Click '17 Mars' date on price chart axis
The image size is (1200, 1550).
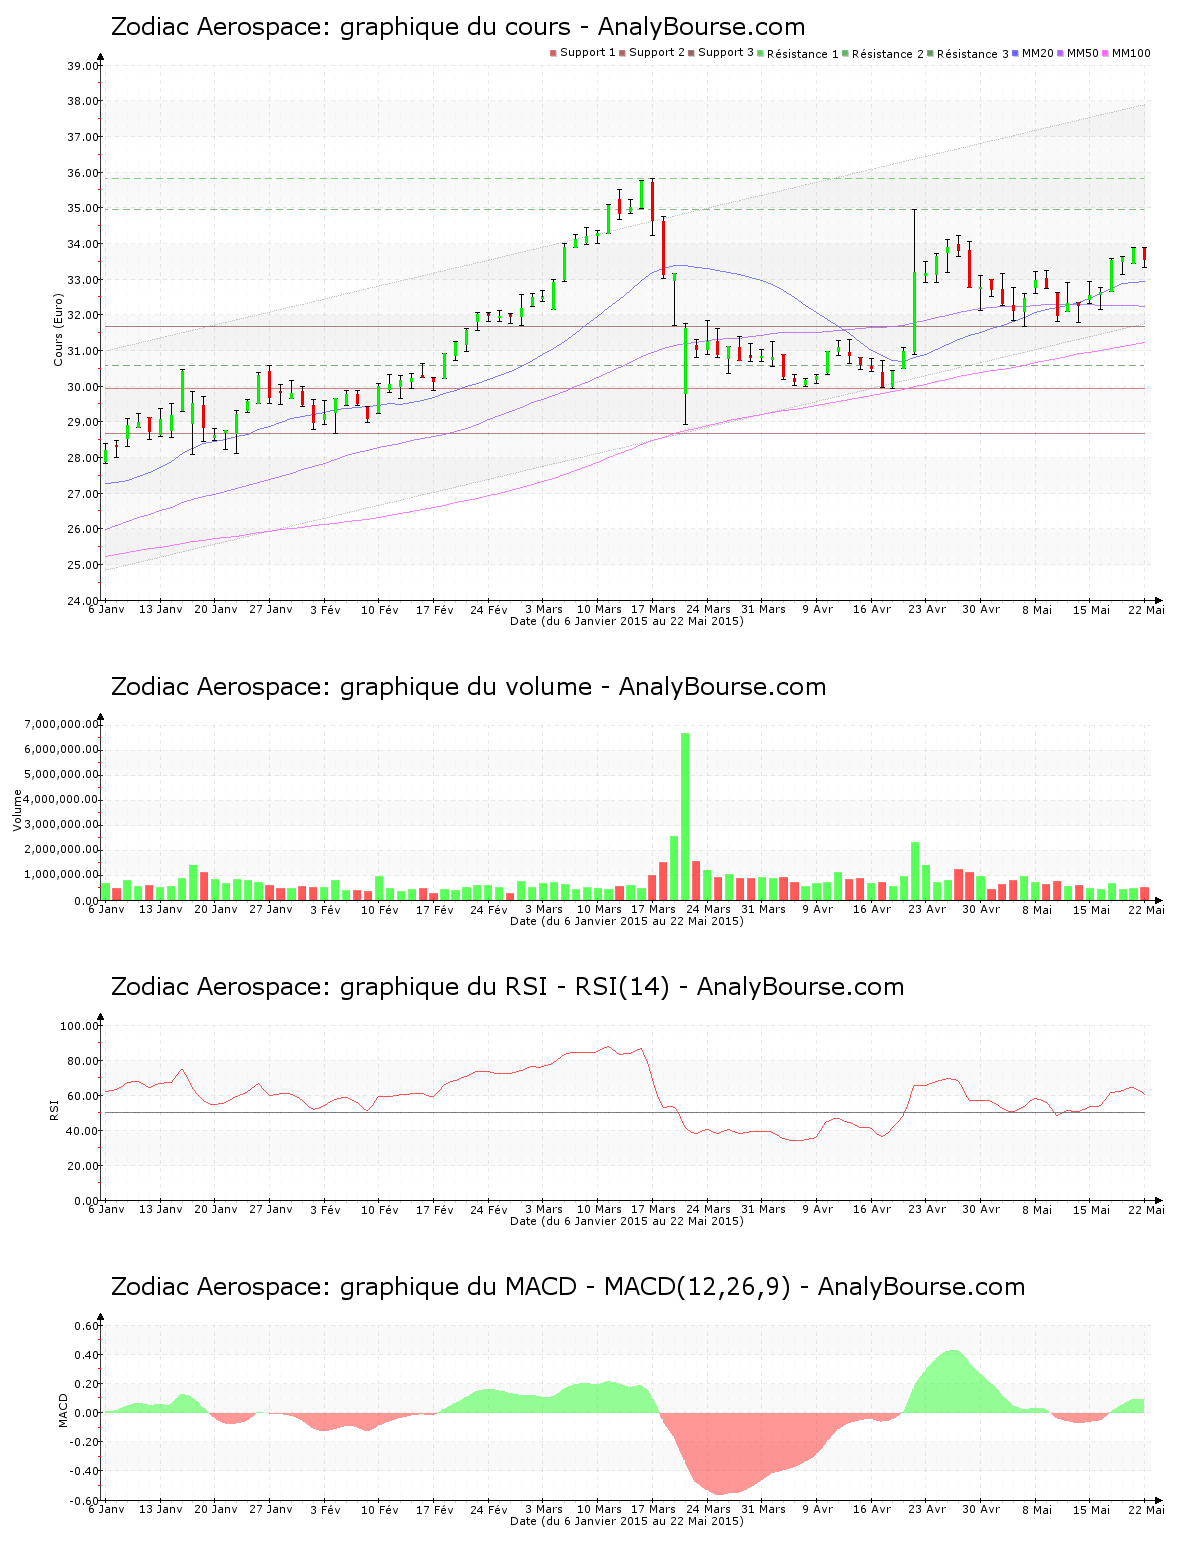point(653,609)
